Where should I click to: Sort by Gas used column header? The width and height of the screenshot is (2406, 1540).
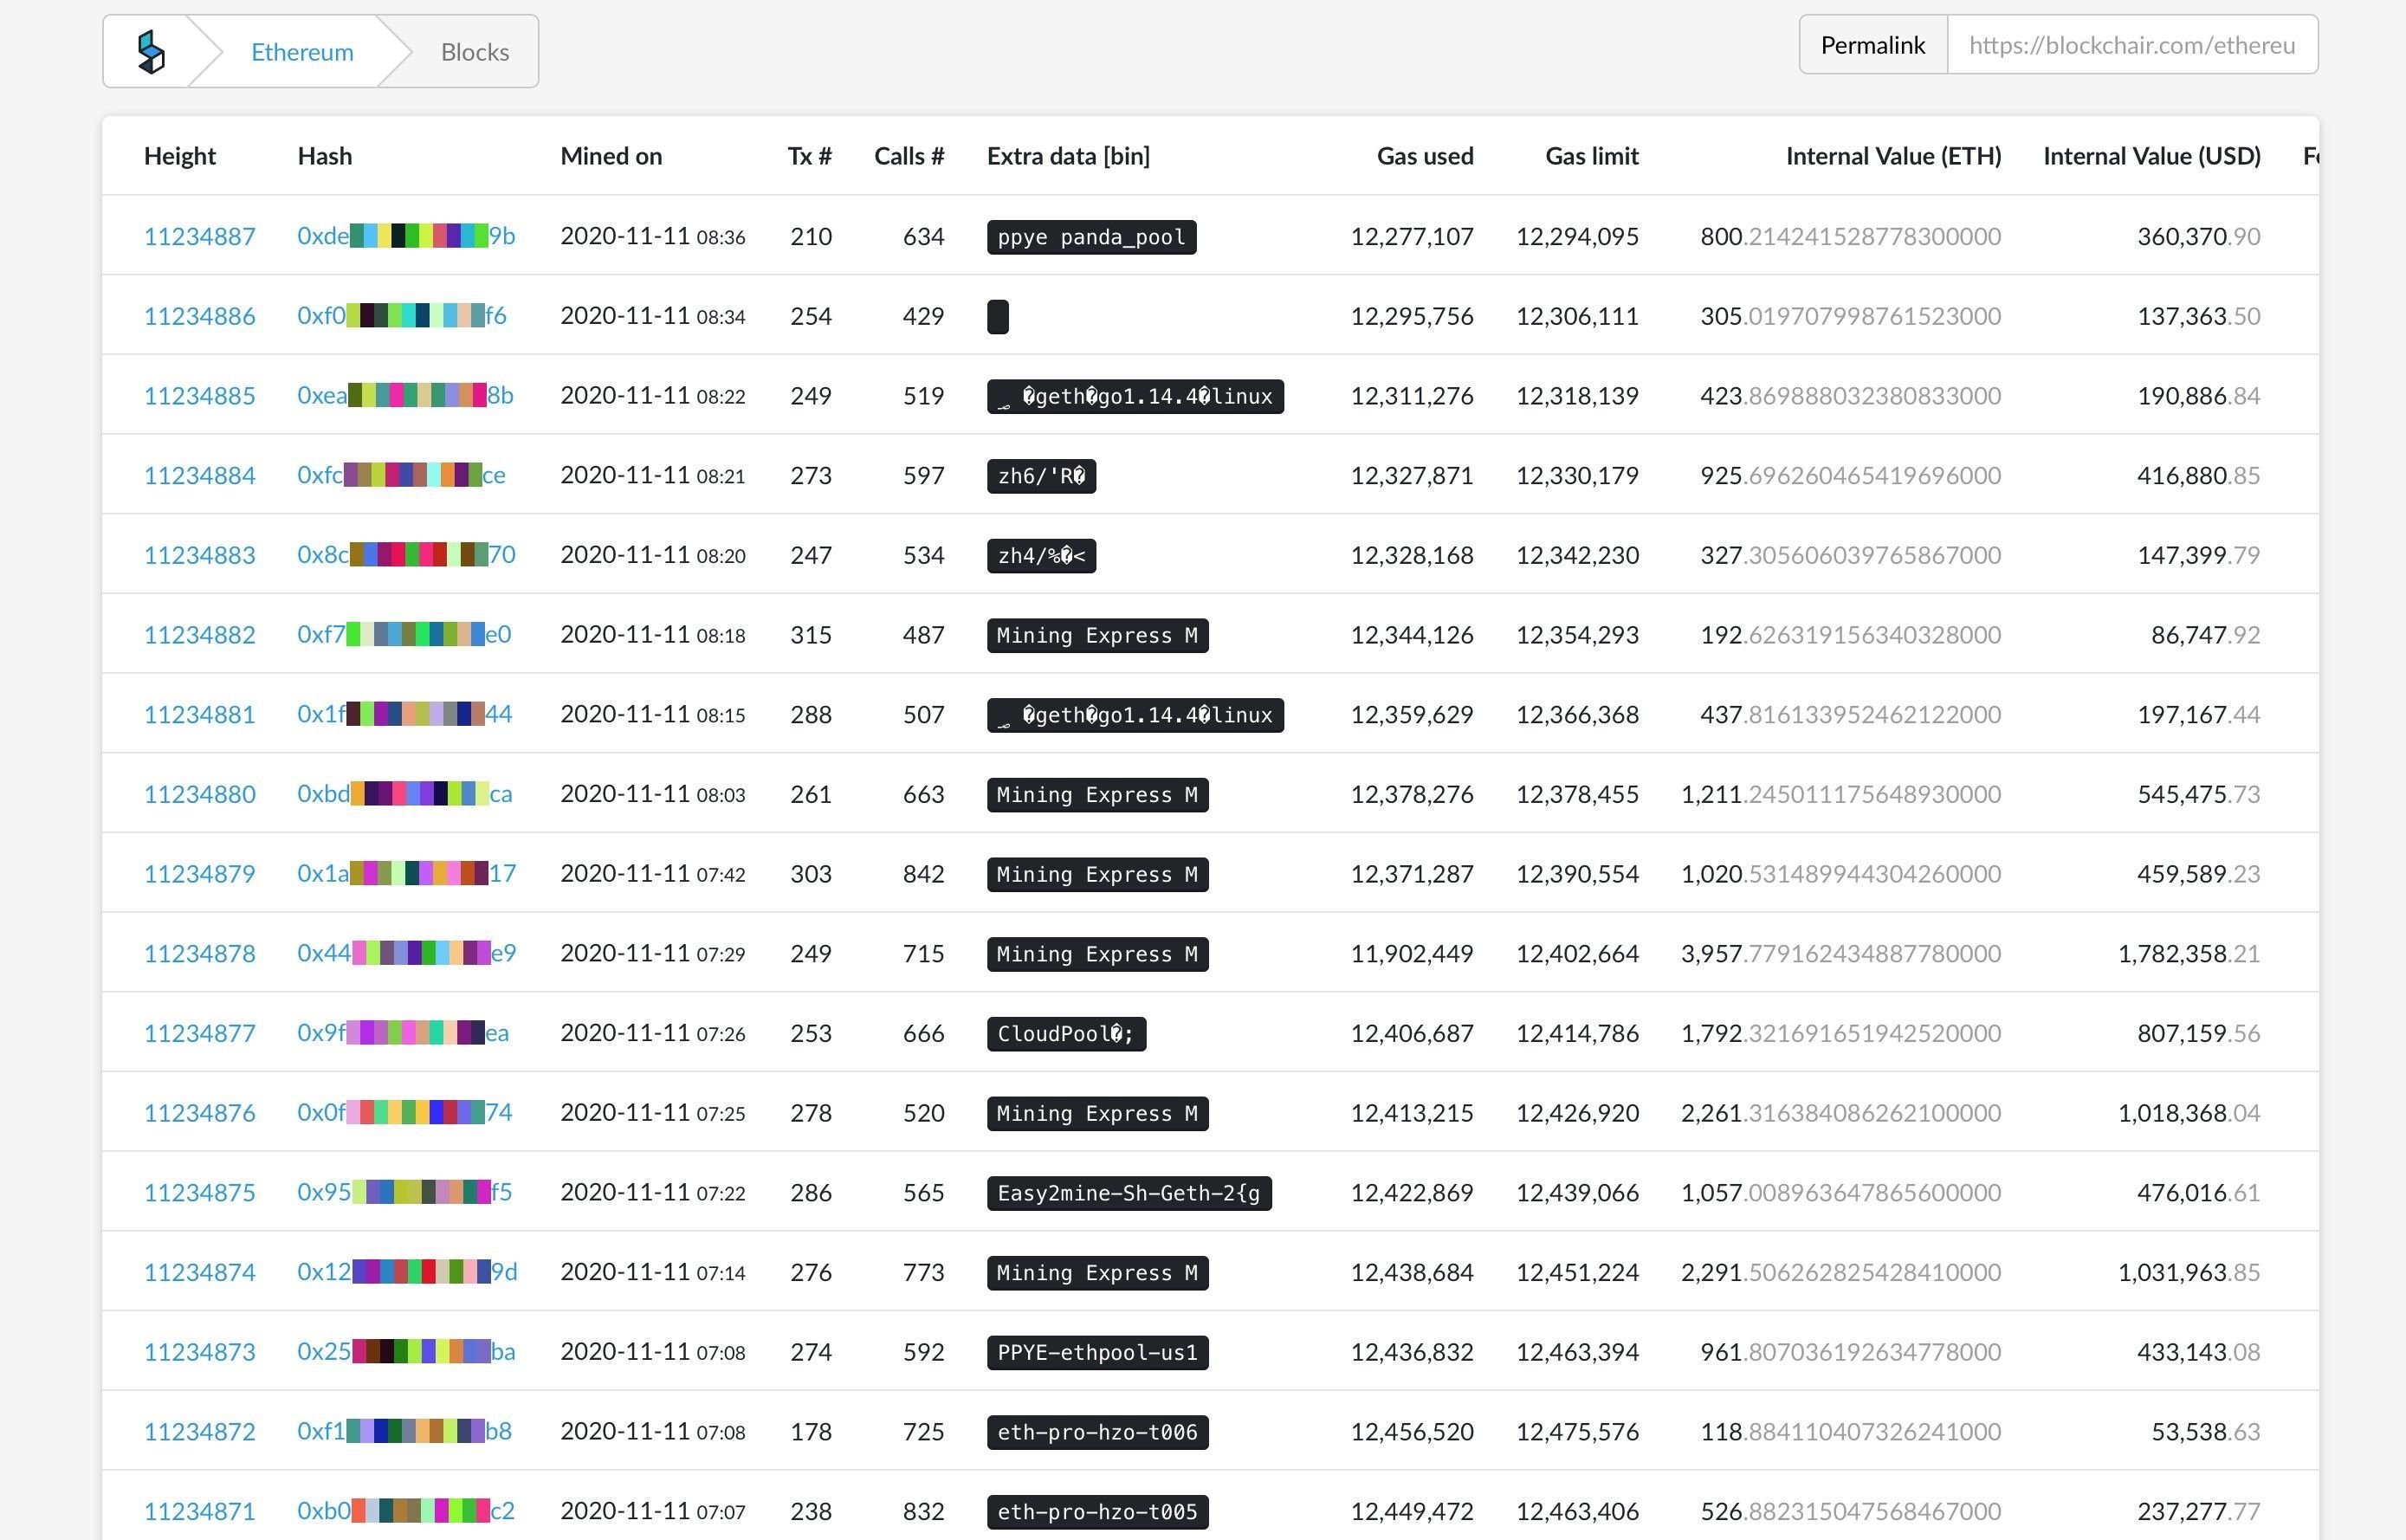(1425, 156)
